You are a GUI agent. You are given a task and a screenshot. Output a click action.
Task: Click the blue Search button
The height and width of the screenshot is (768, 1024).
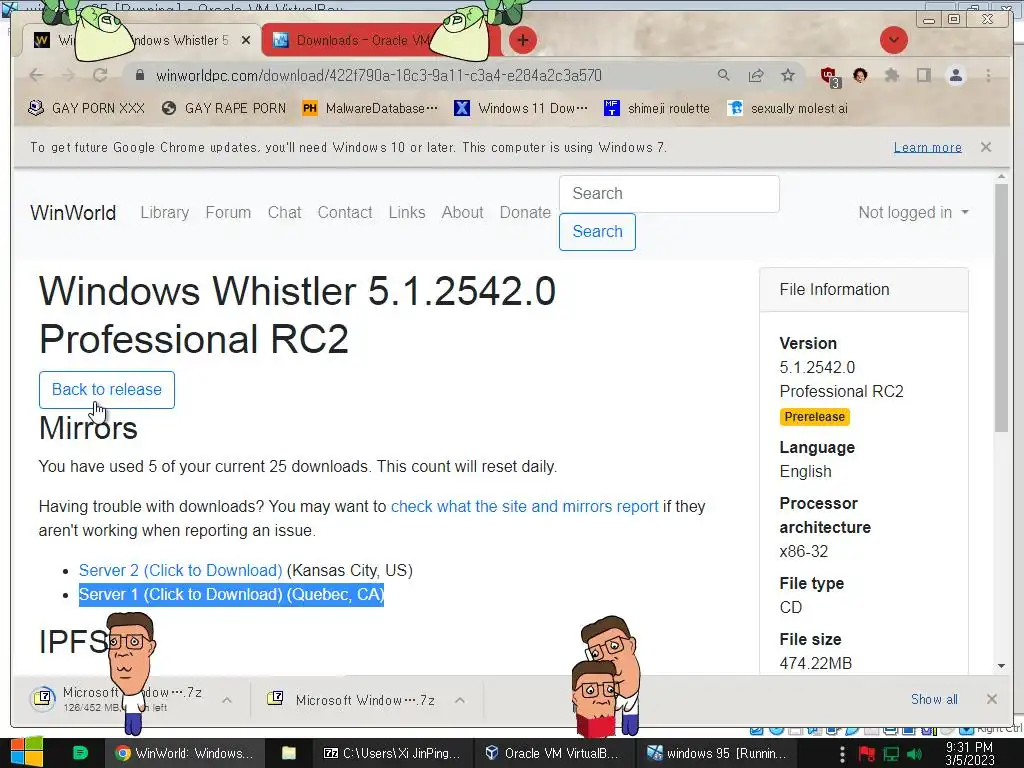coord(597,232)
